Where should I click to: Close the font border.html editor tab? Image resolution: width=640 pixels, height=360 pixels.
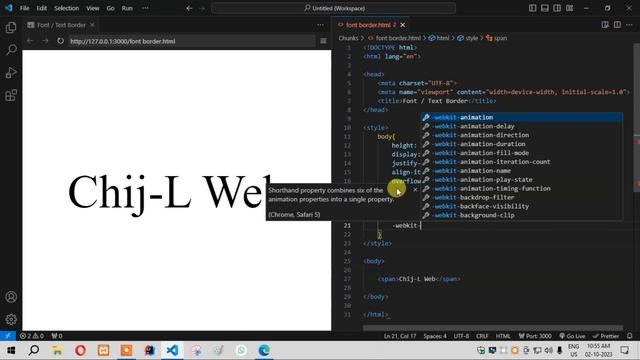(x=402, y=25)
